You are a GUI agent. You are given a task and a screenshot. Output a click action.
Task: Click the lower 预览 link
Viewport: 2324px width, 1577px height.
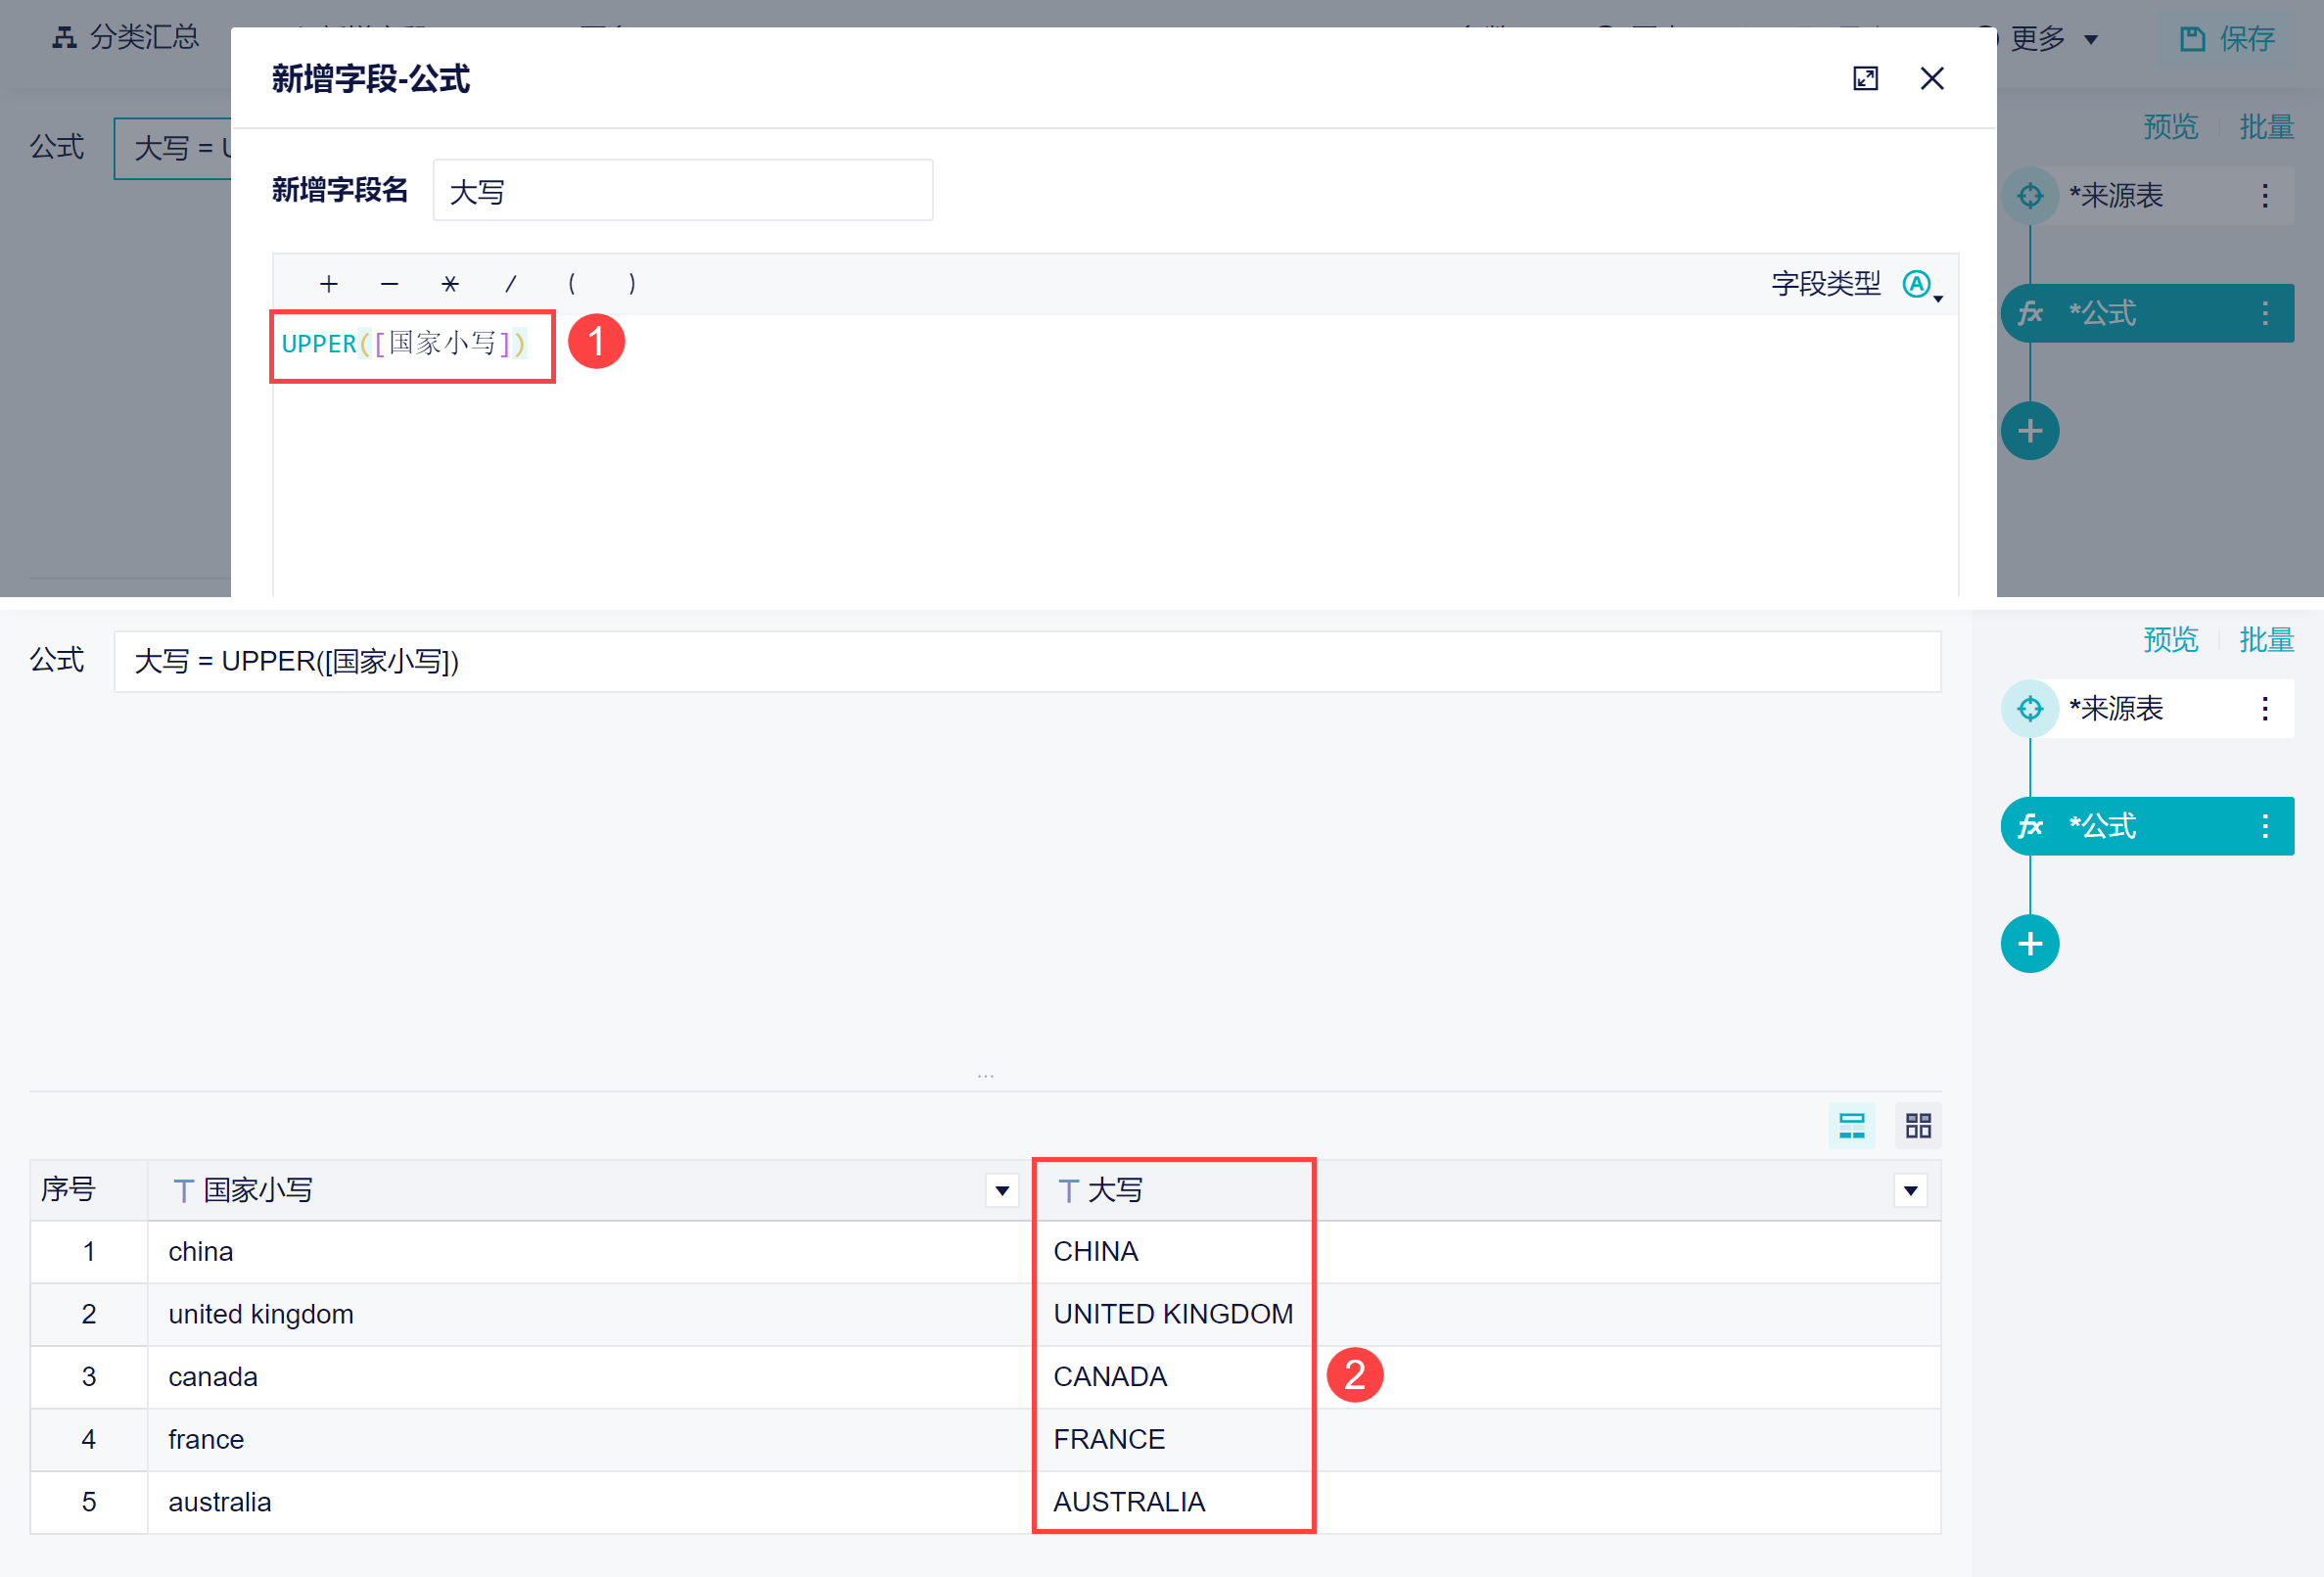(2170, 639)
